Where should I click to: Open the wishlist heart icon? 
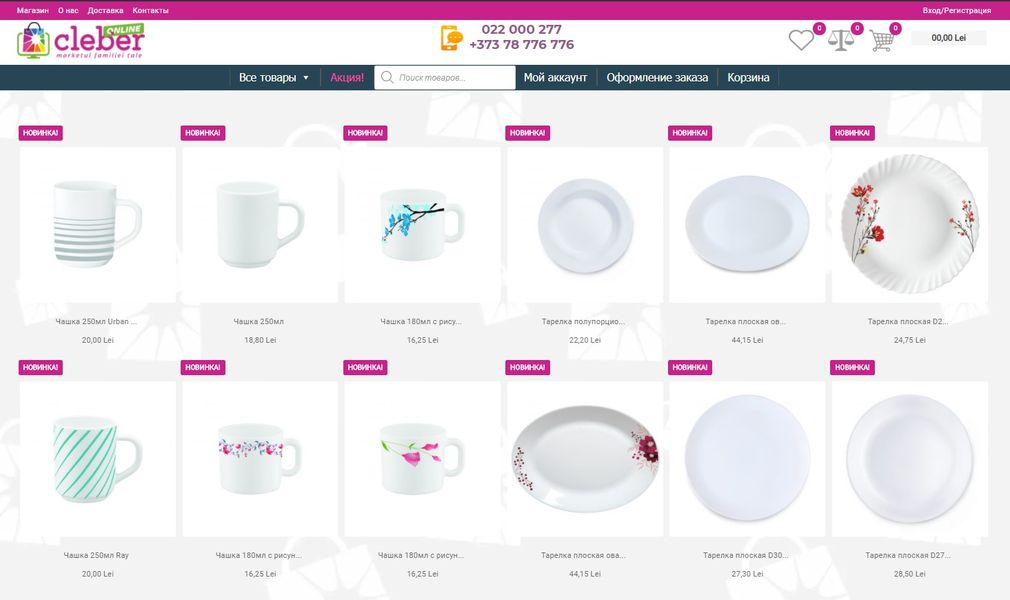pos(801,40)
